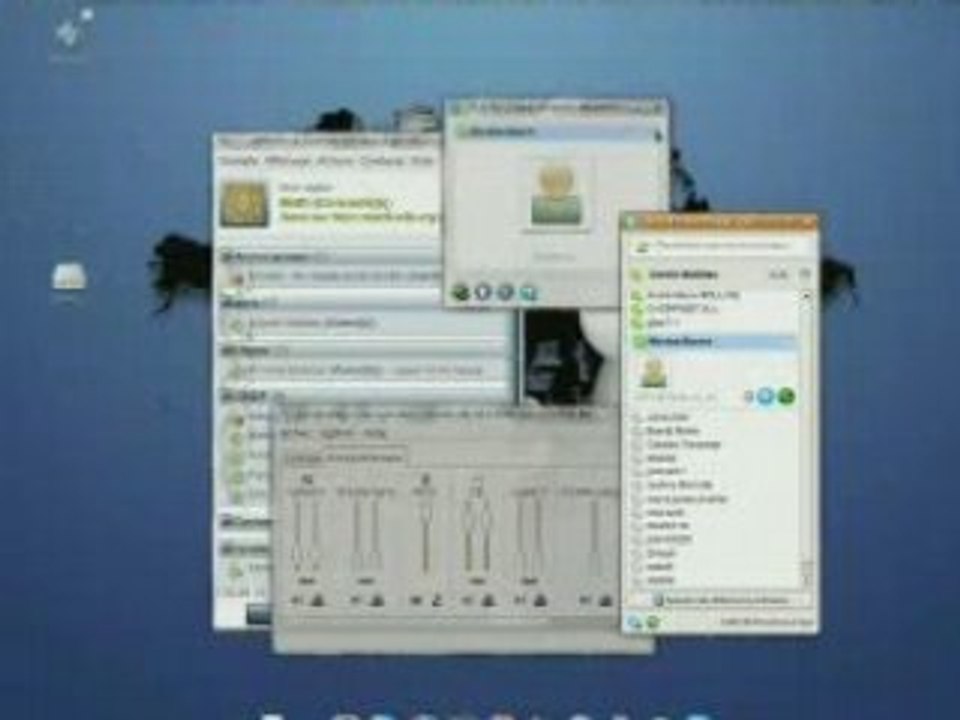Click the second round icon in the call window's toolbar
The image size is (960, 720).
(x=483, y=291)
